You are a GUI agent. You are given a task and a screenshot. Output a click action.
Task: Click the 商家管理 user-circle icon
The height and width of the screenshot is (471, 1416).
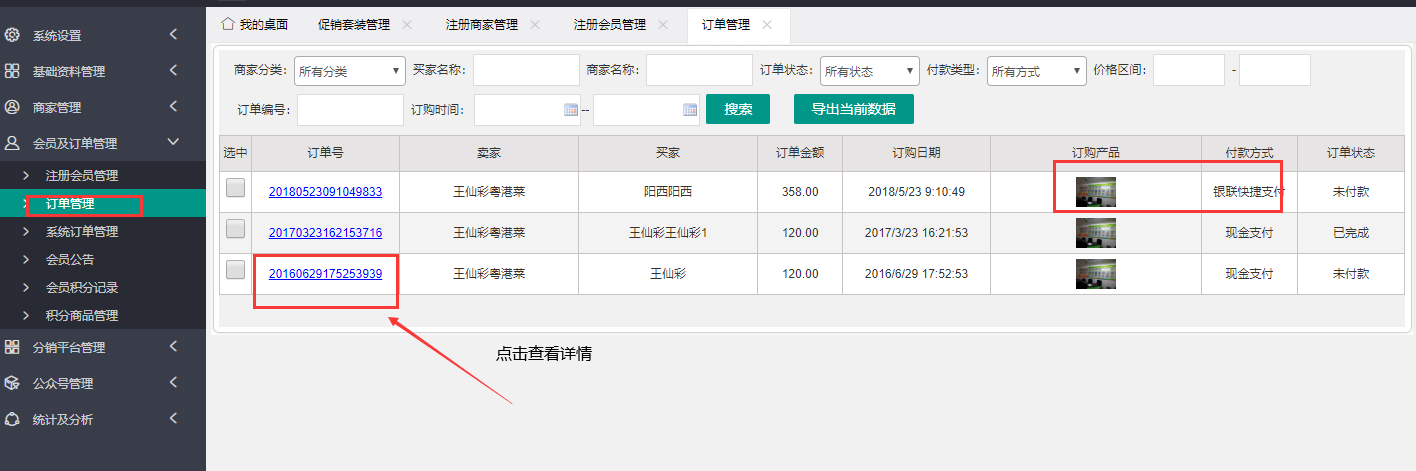[x=12, y=107]
